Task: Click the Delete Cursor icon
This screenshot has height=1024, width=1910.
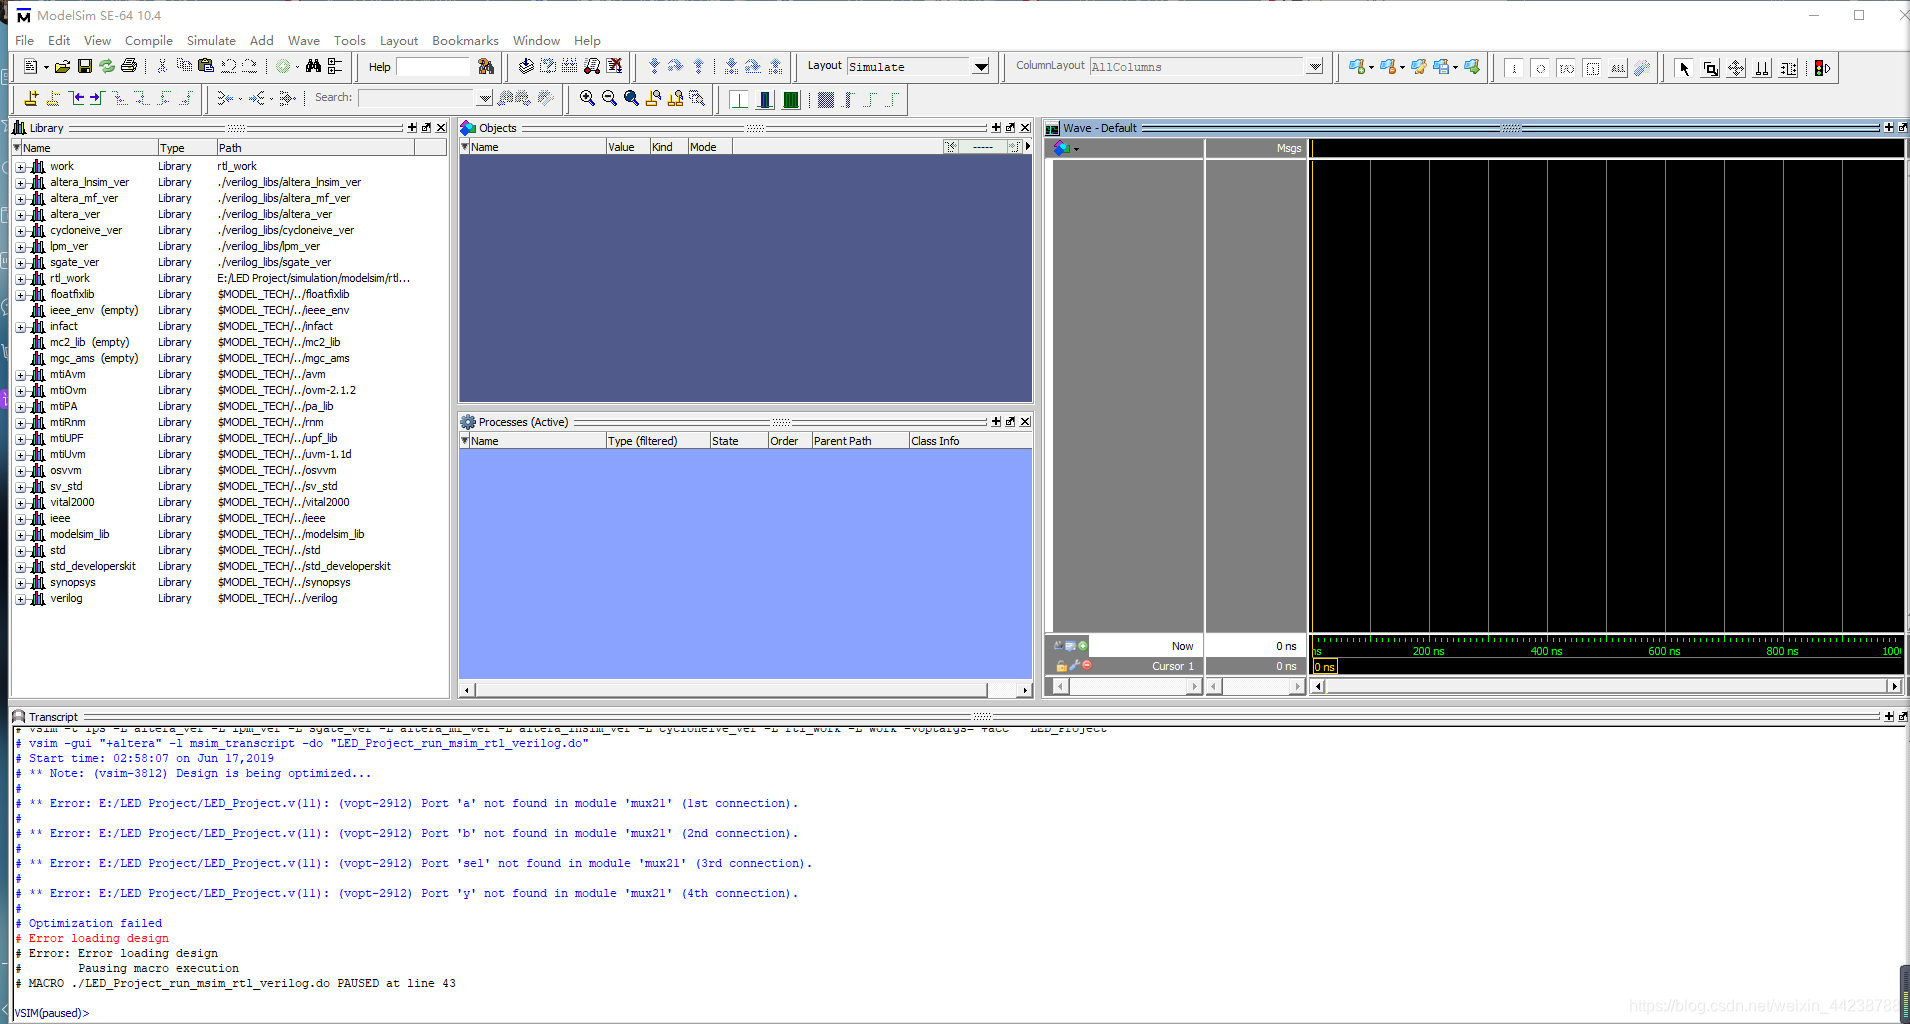Action: click(x=53, y=98)
